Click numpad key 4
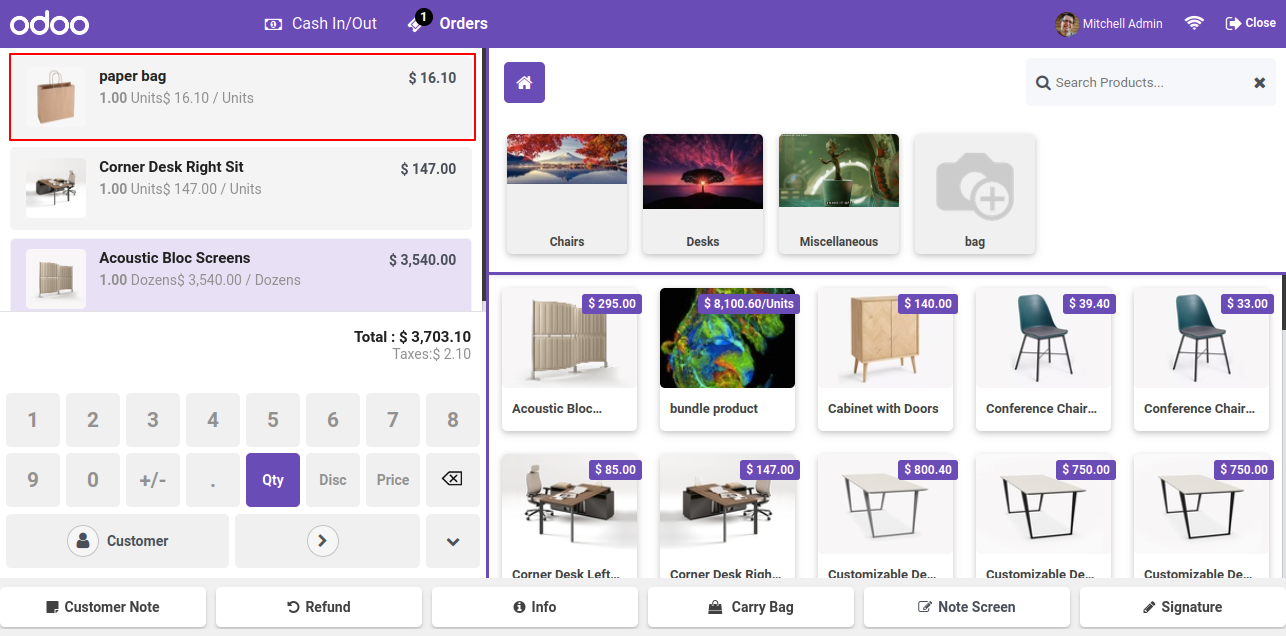 (213, 420)
